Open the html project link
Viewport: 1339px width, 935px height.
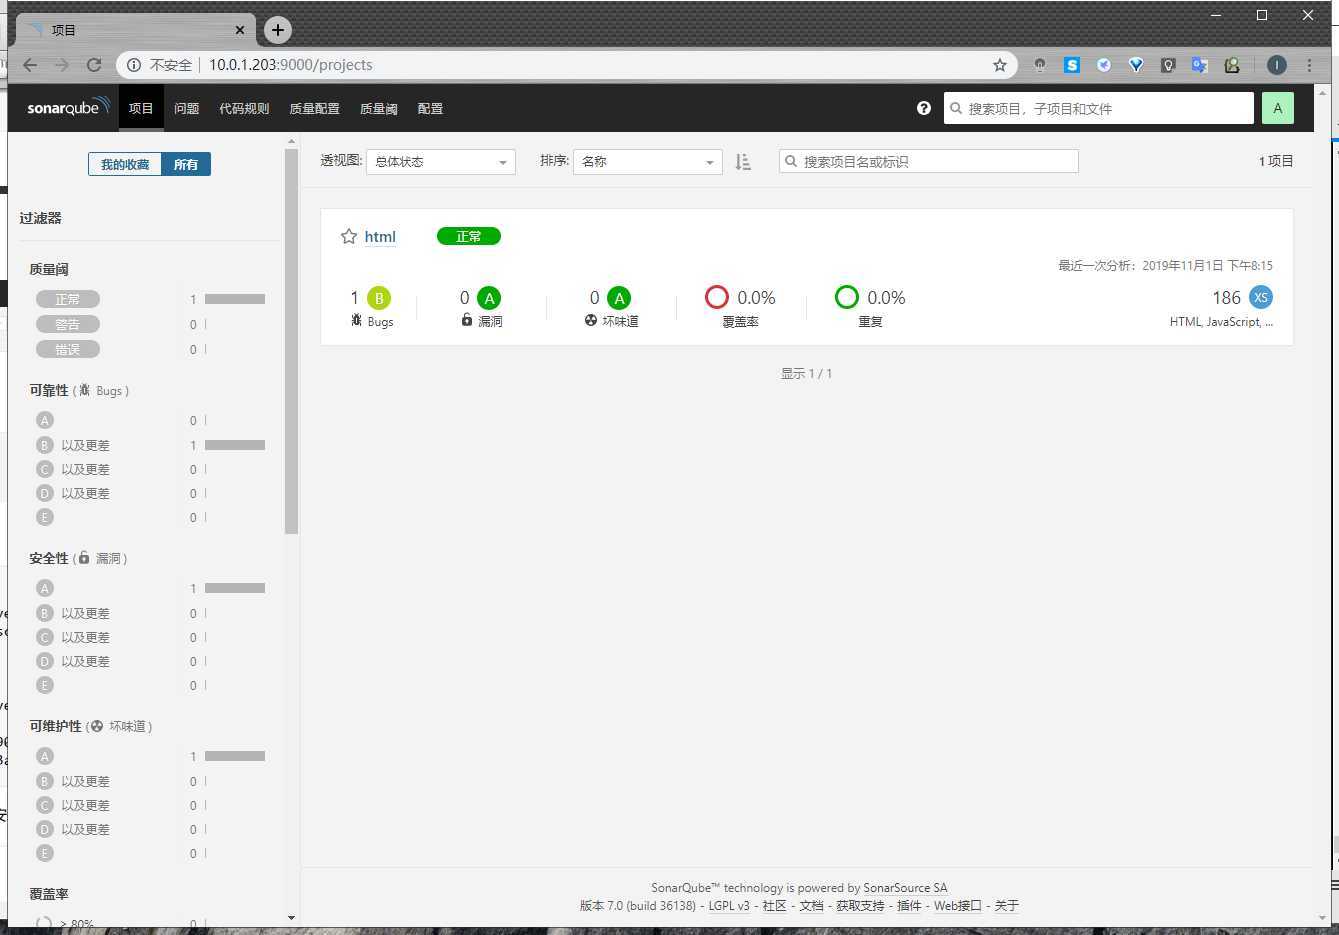[380, 237]
